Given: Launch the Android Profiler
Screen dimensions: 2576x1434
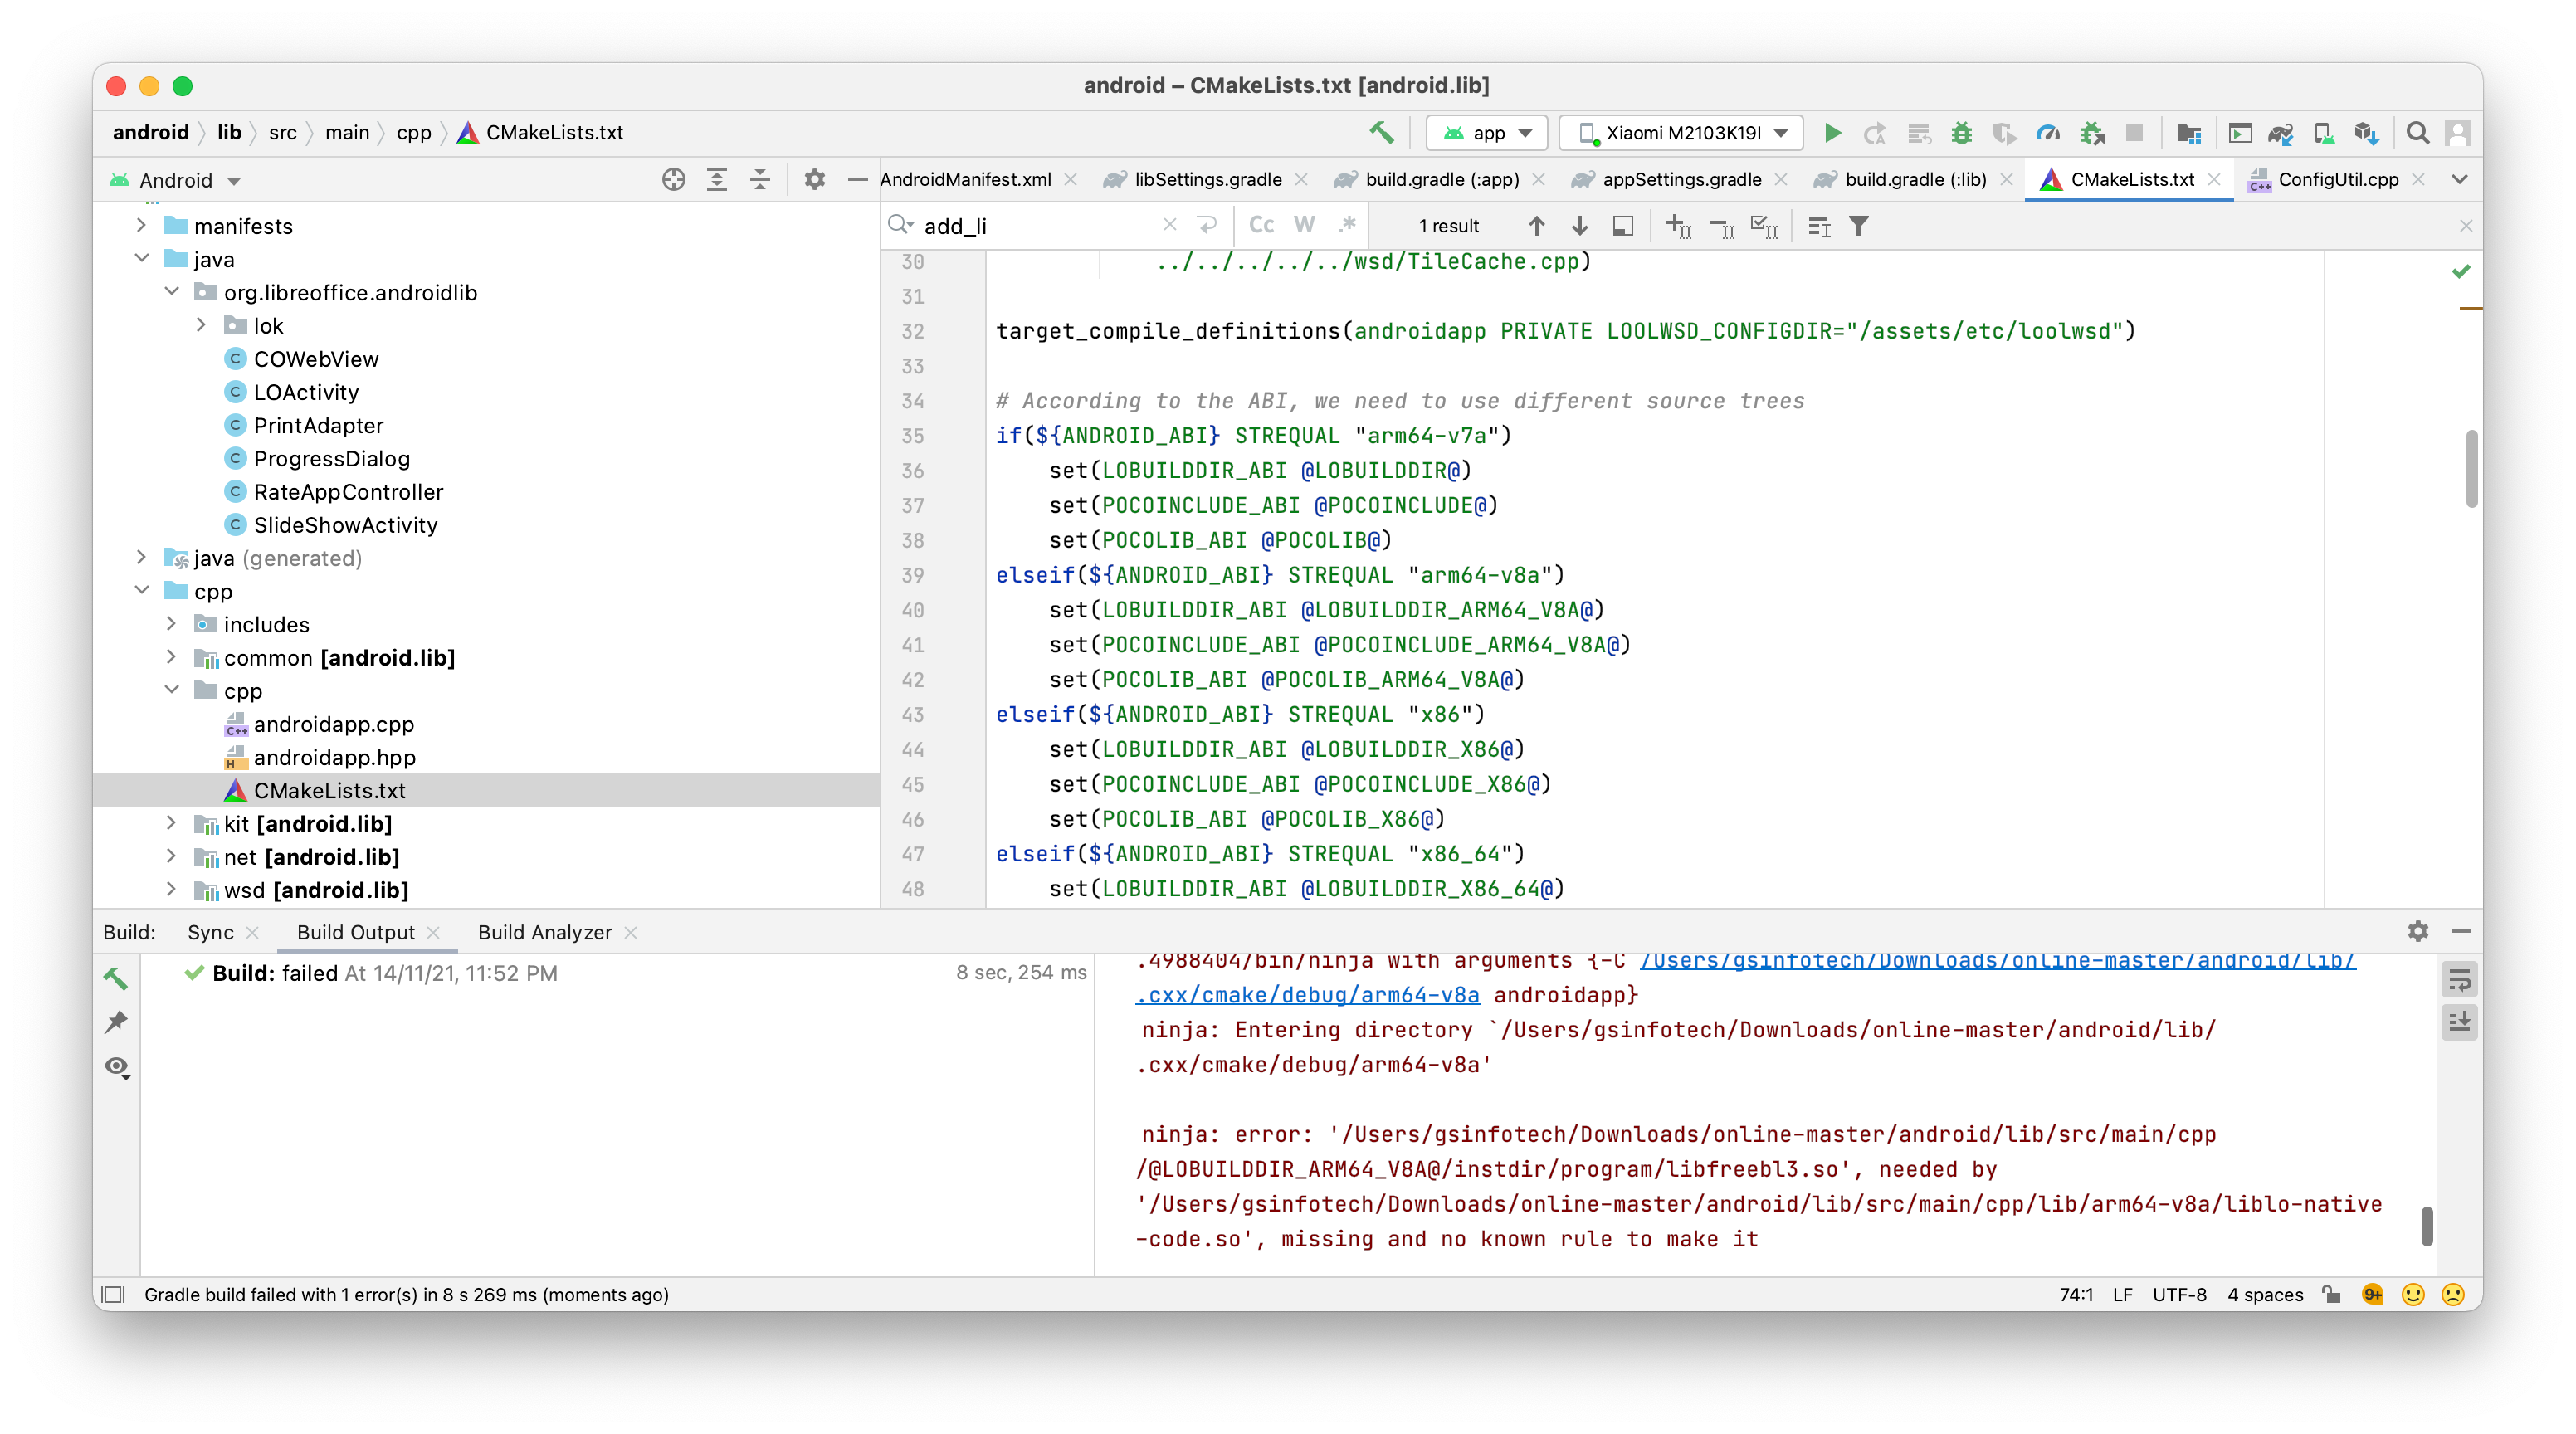Looking at the screenshot, I should pyautogui.click(x=2048, y=132).
